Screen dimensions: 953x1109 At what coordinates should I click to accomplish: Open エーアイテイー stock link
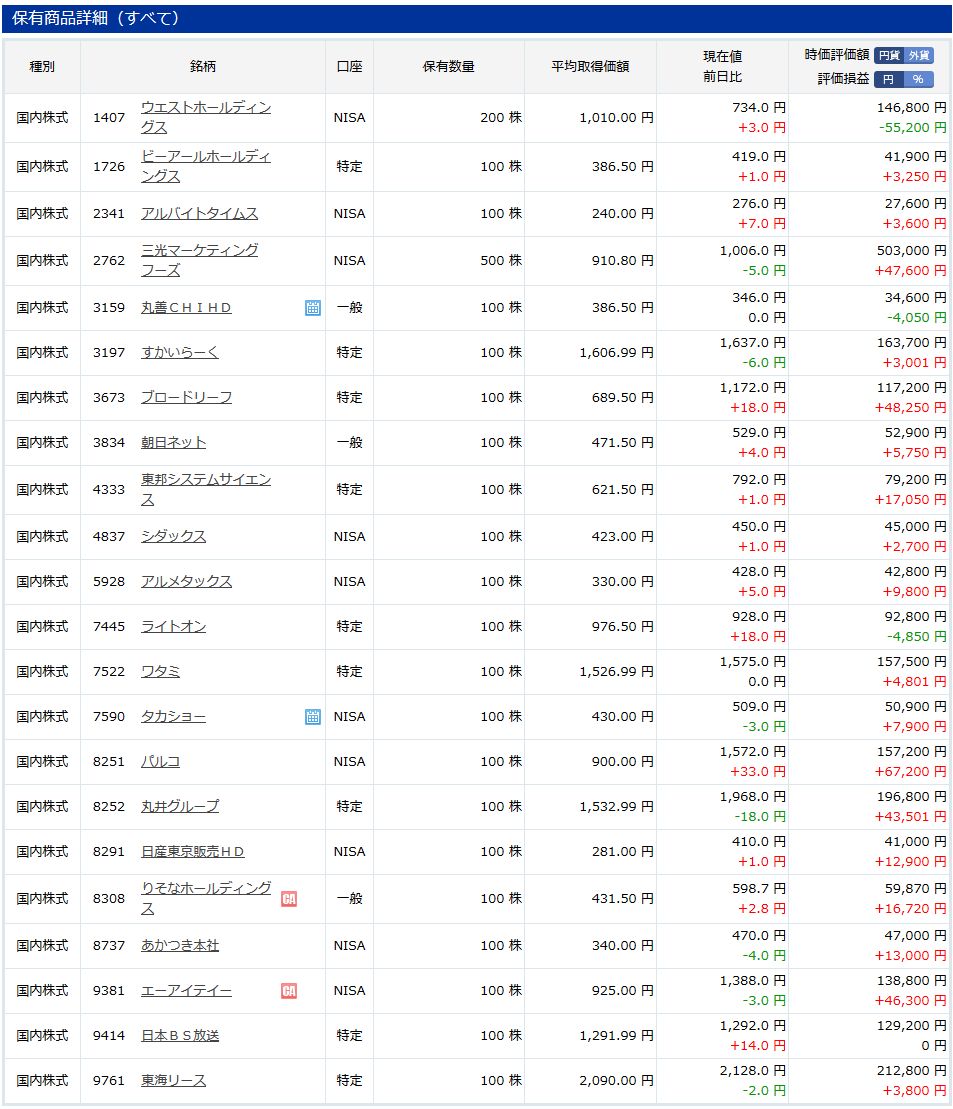tap(186, 990)
